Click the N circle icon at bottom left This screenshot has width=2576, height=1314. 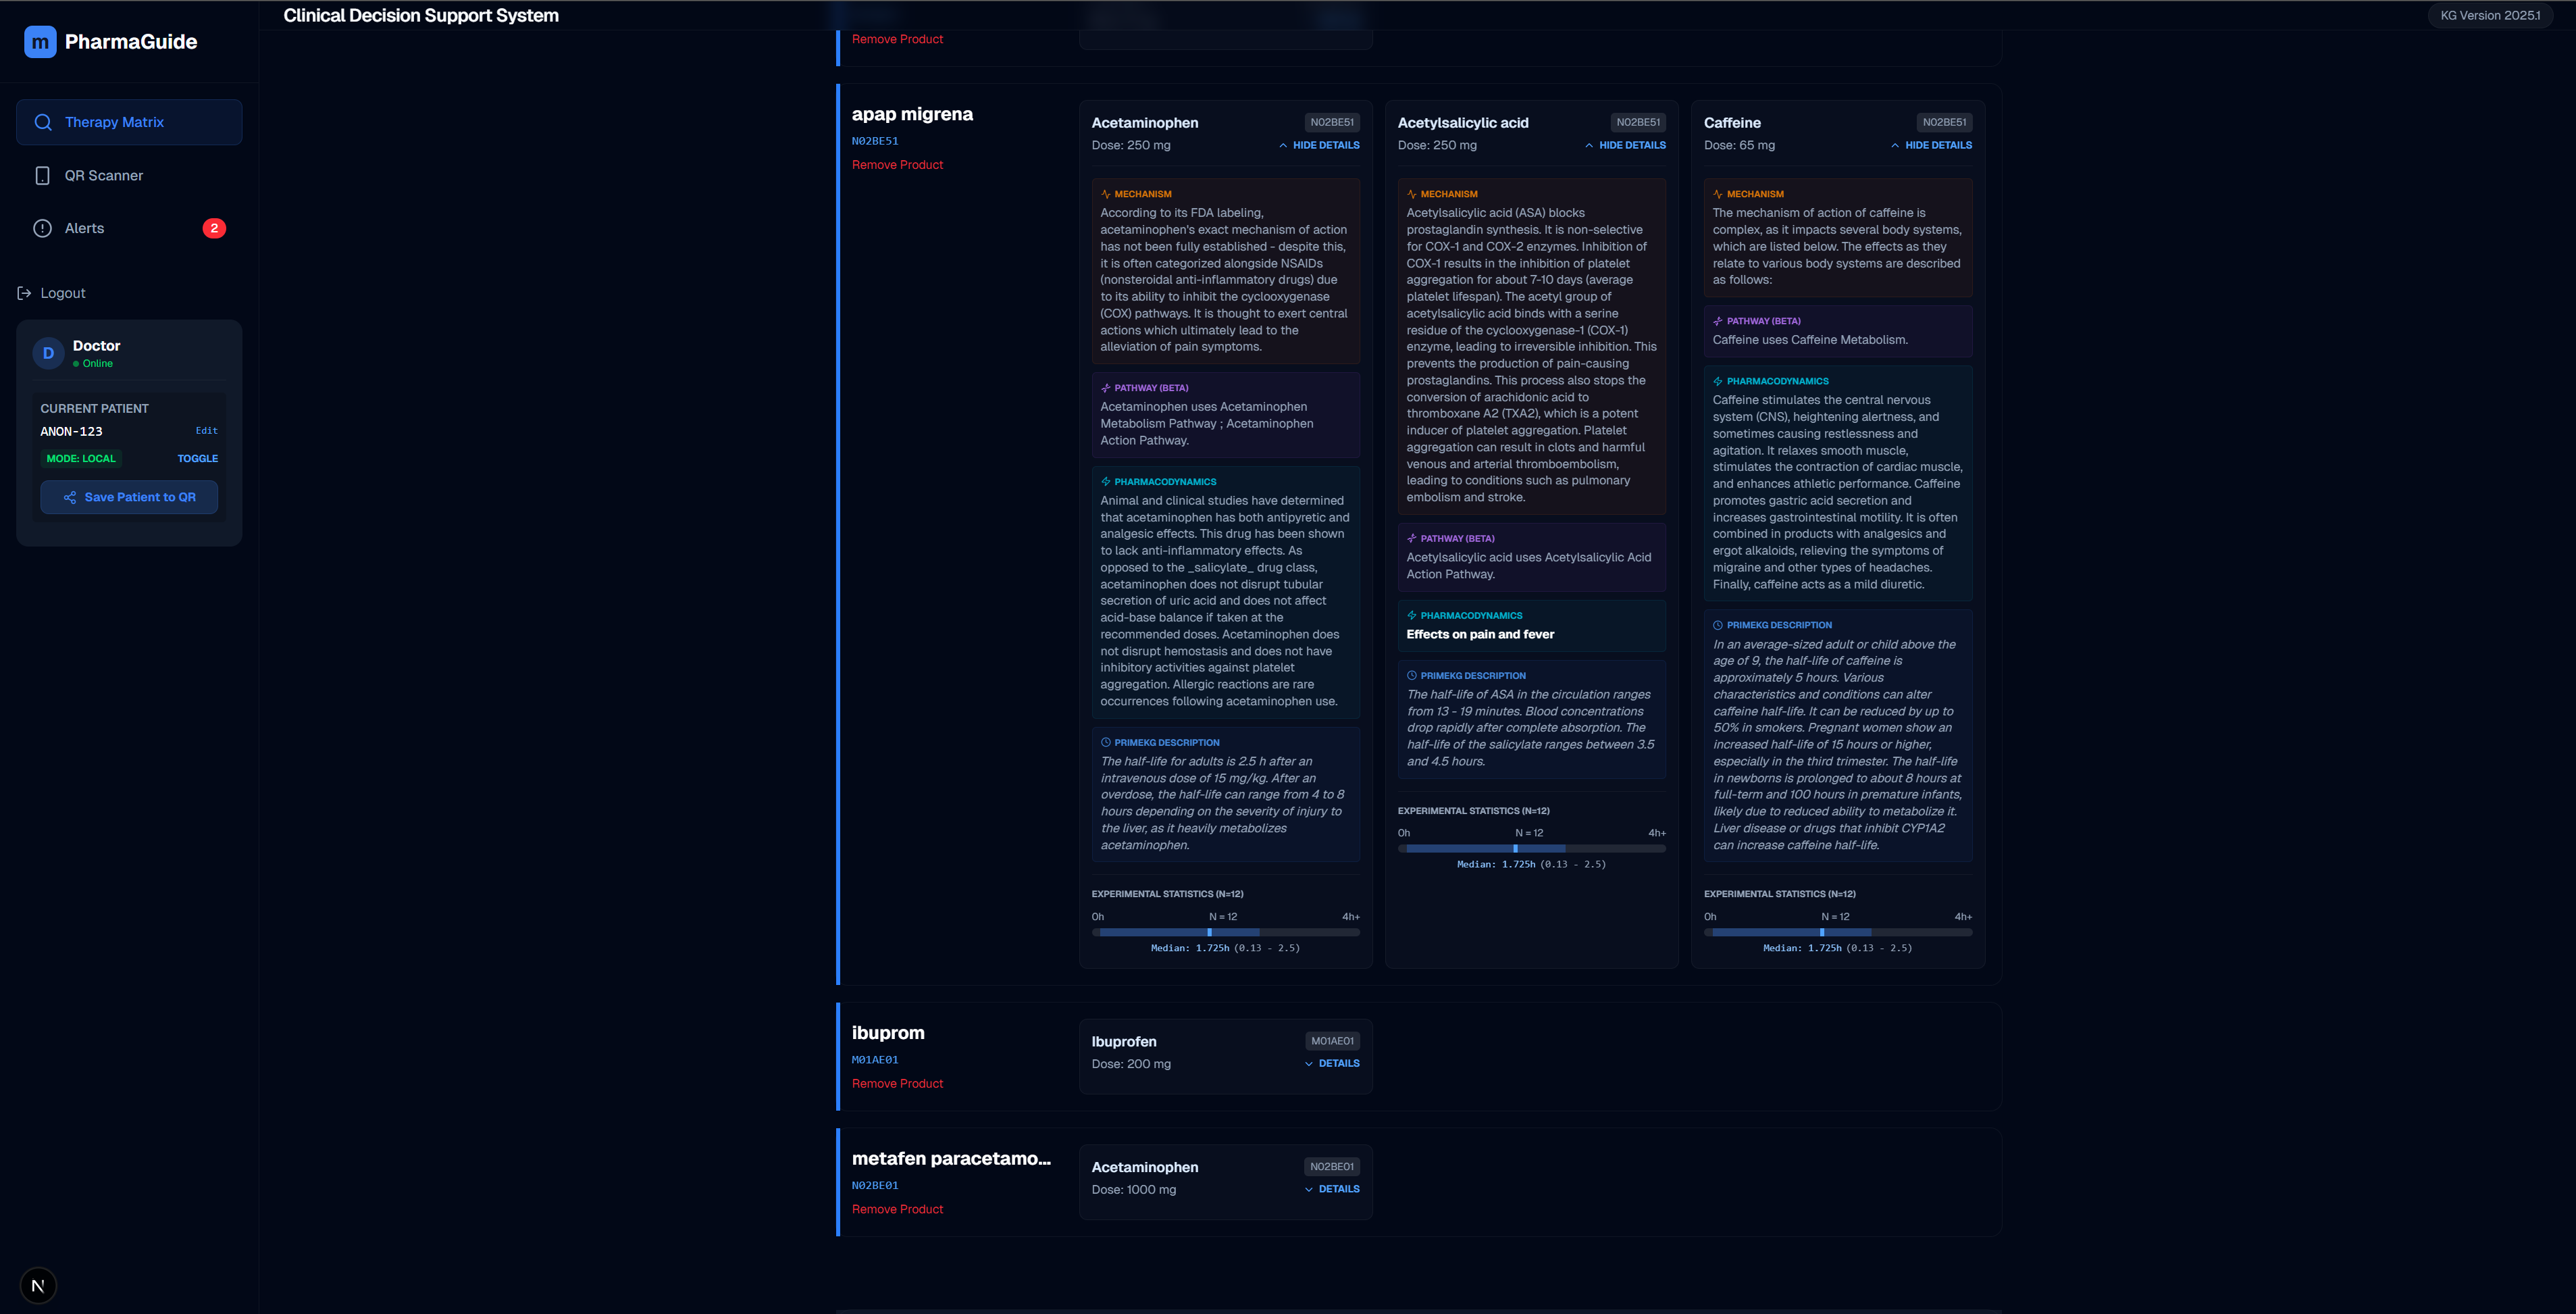pyautogui.click(x=38, y=1286)
